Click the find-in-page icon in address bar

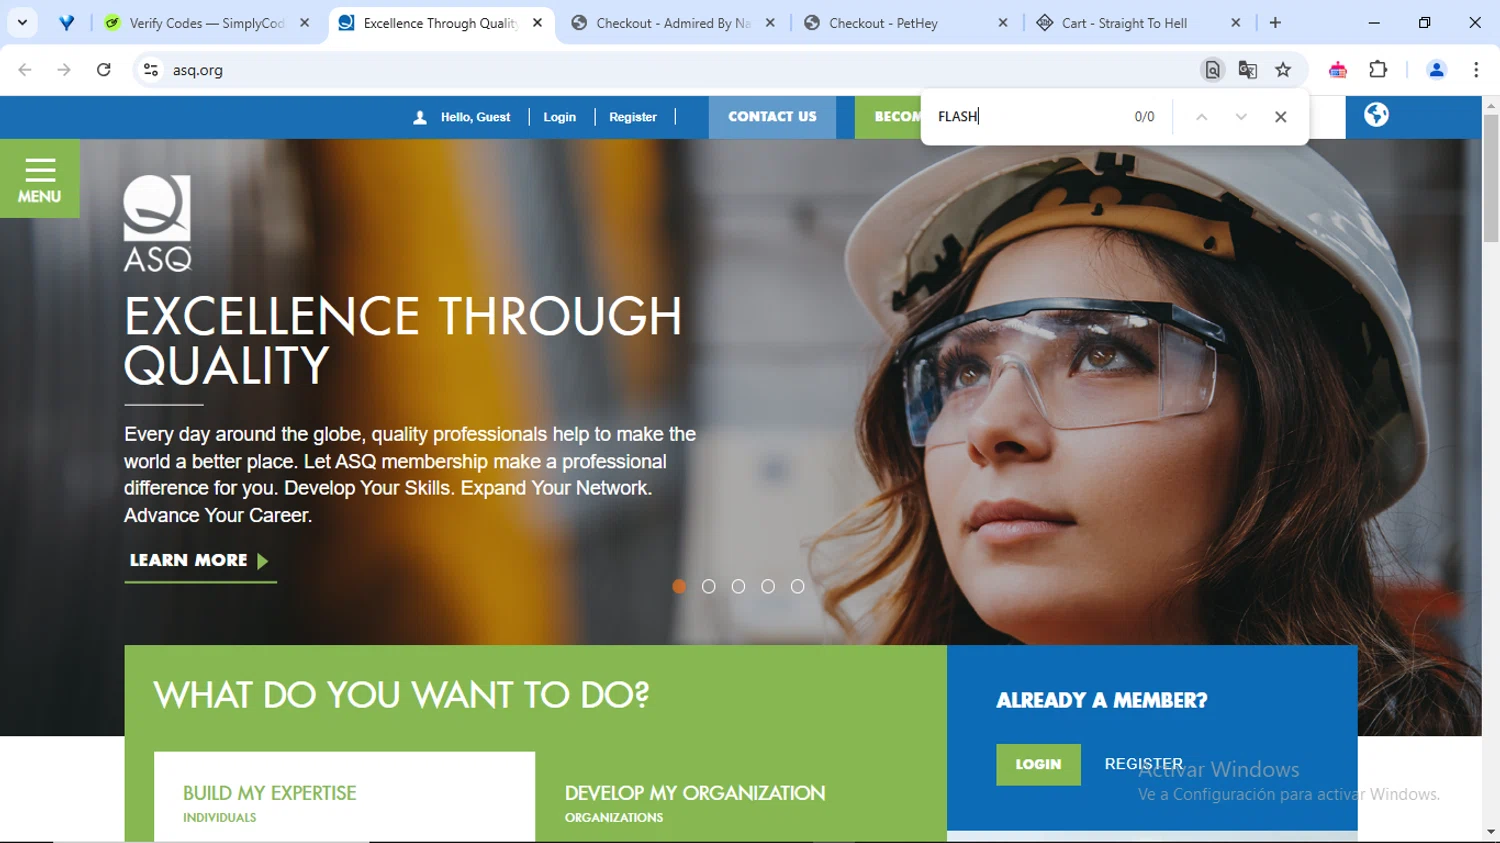pyautogui.click(x=1212, y=70)
